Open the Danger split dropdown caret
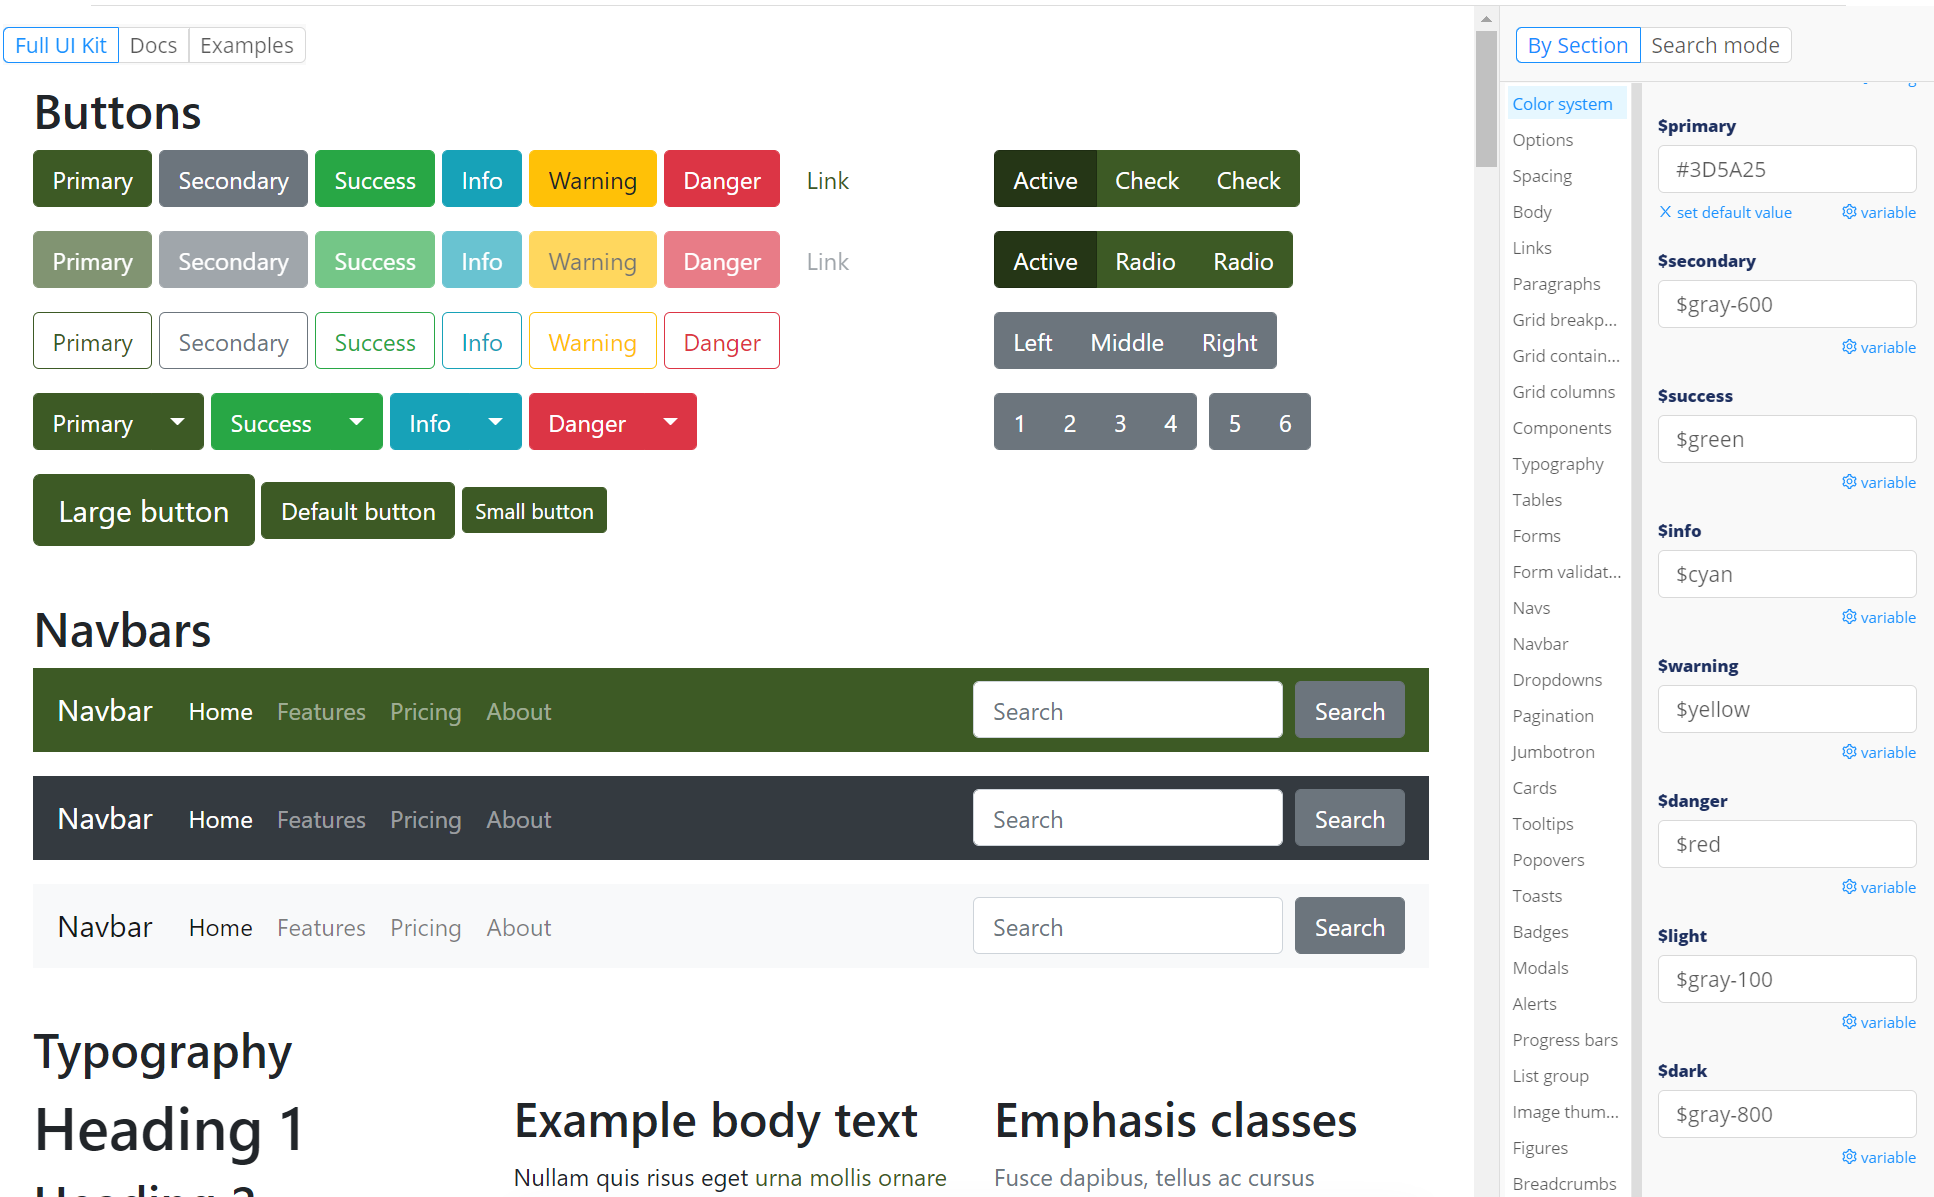The image size is (1934, 1197). (x=671, y=422)
